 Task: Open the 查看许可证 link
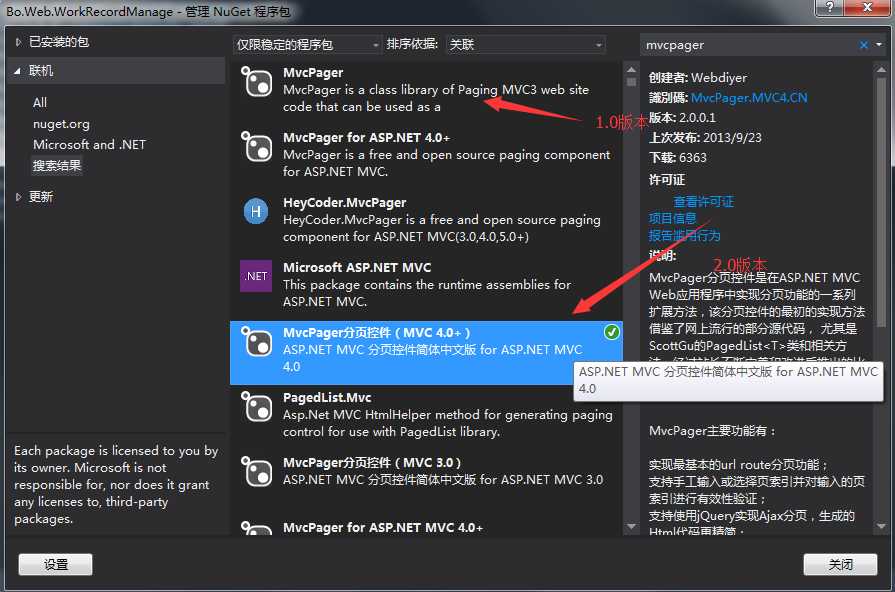pos(704,202)
